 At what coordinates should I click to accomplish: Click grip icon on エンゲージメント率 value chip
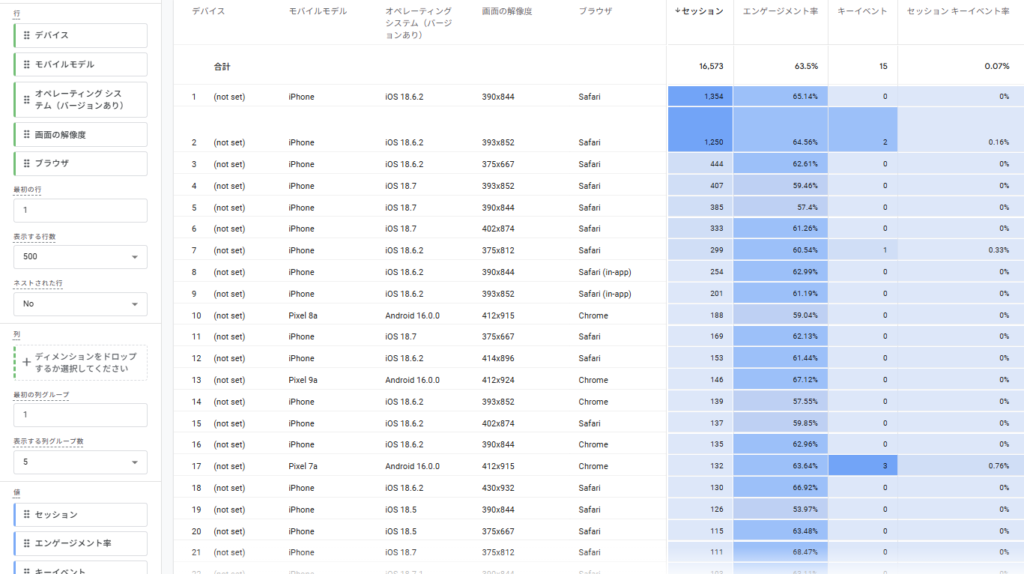(27, 544)
